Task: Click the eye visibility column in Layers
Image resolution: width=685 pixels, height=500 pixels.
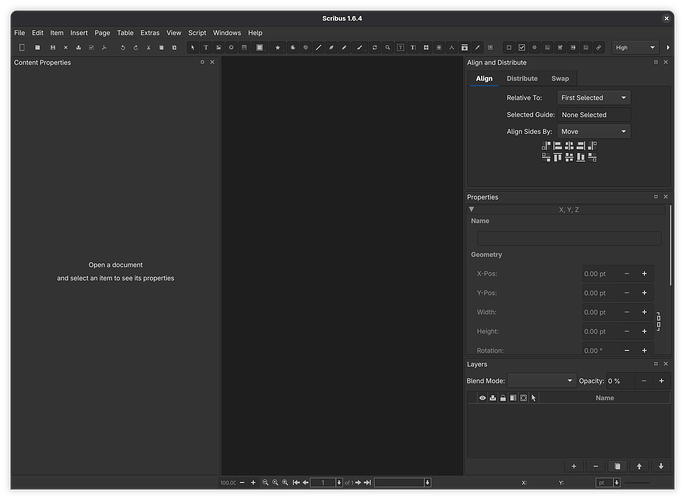Action: [x=482, y=398]
